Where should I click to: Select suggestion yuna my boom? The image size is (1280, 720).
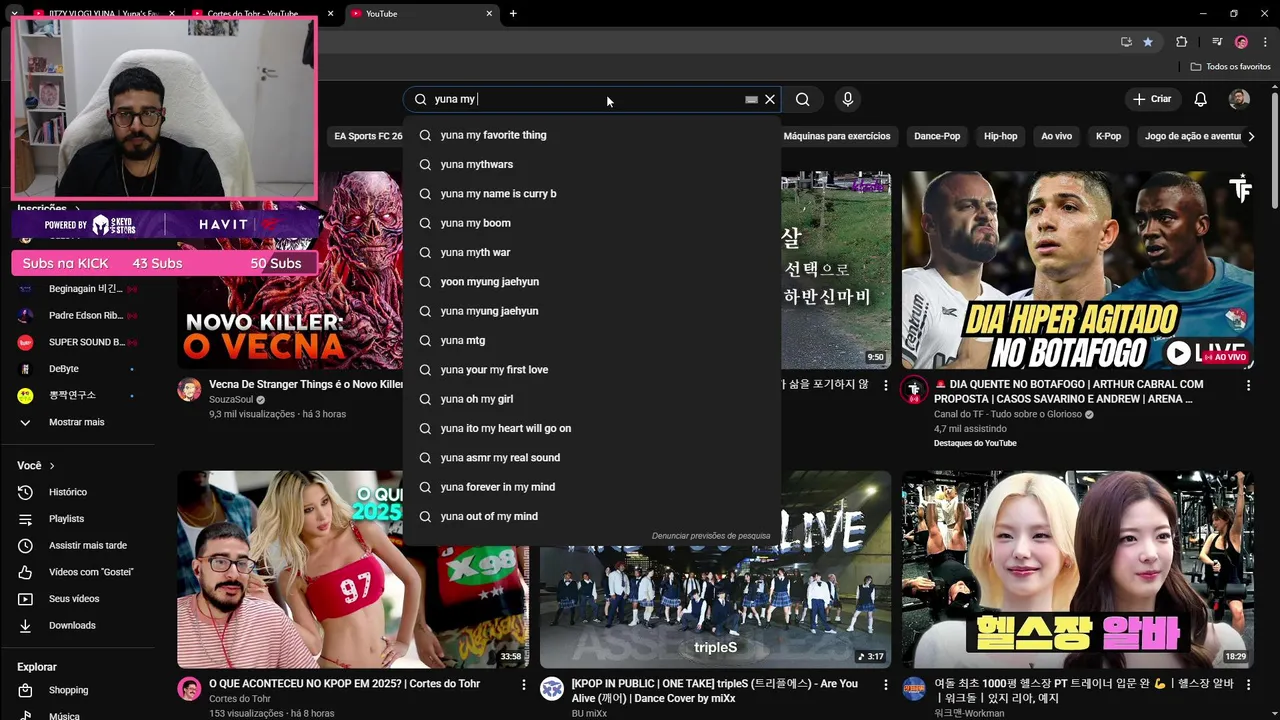click(x=592, y=223)
